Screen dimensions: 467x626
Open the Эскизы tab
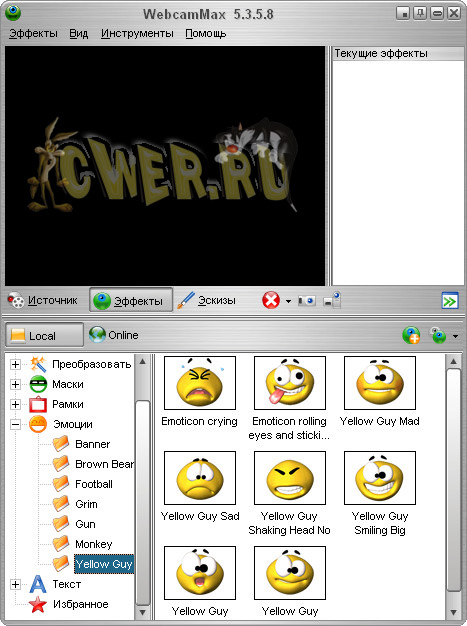(207, 300)
